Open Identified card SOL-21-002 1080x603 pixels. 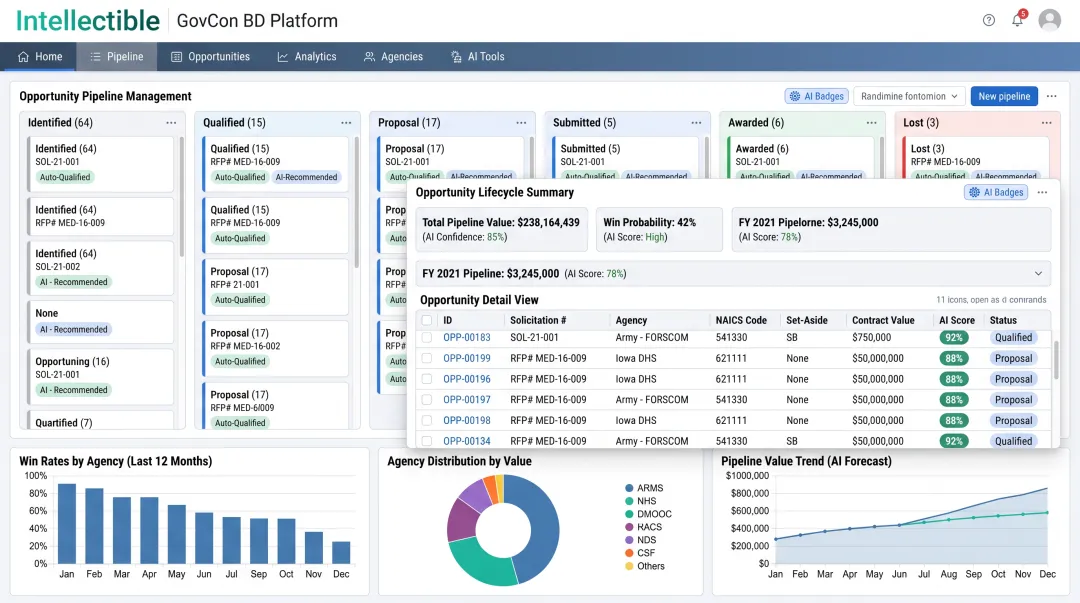click(101, 267)
